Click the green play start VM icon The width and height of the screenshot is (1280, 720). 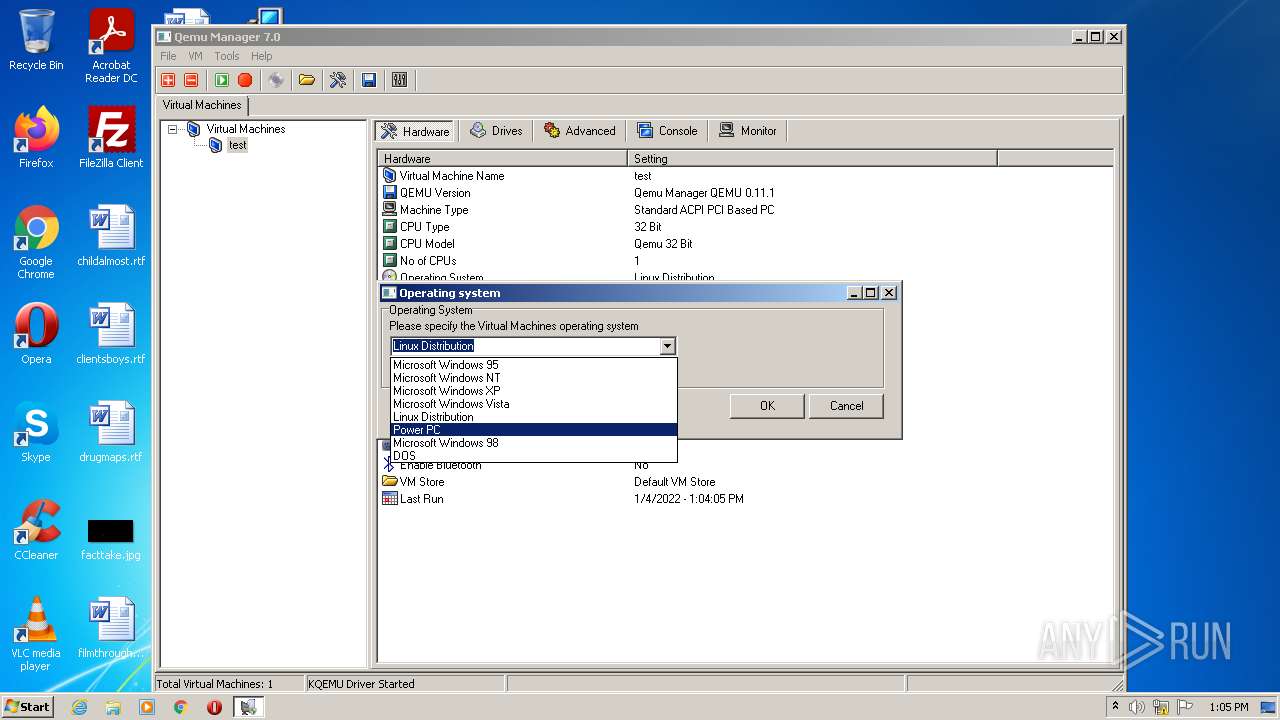tap(222, 80)
